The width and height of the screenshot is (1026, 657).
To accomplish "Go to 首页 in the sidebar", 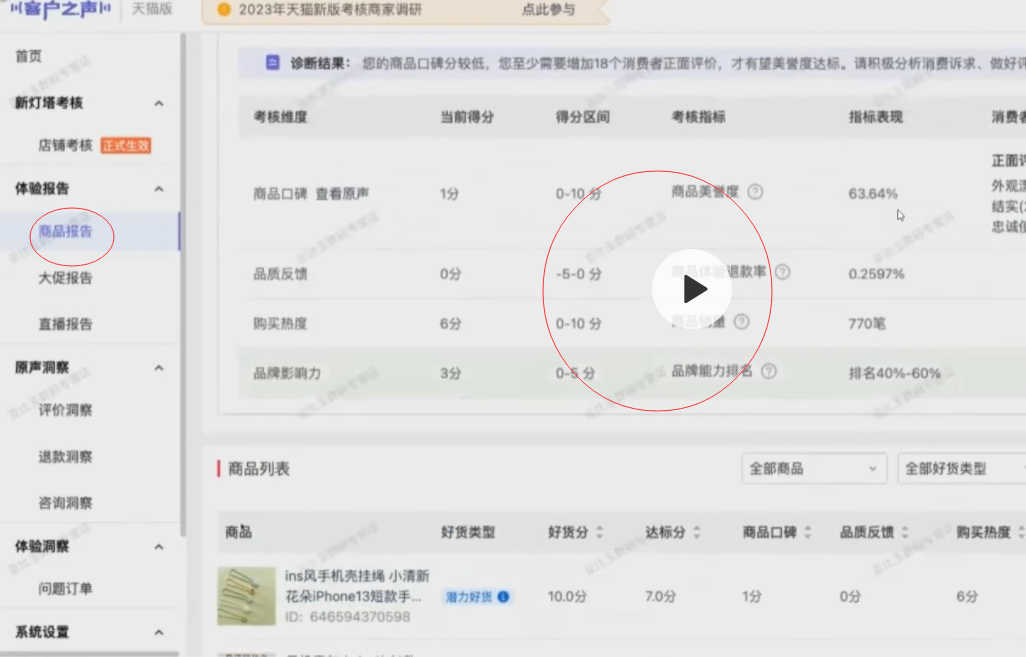I will pyautogui.click(x=29, y=56).
